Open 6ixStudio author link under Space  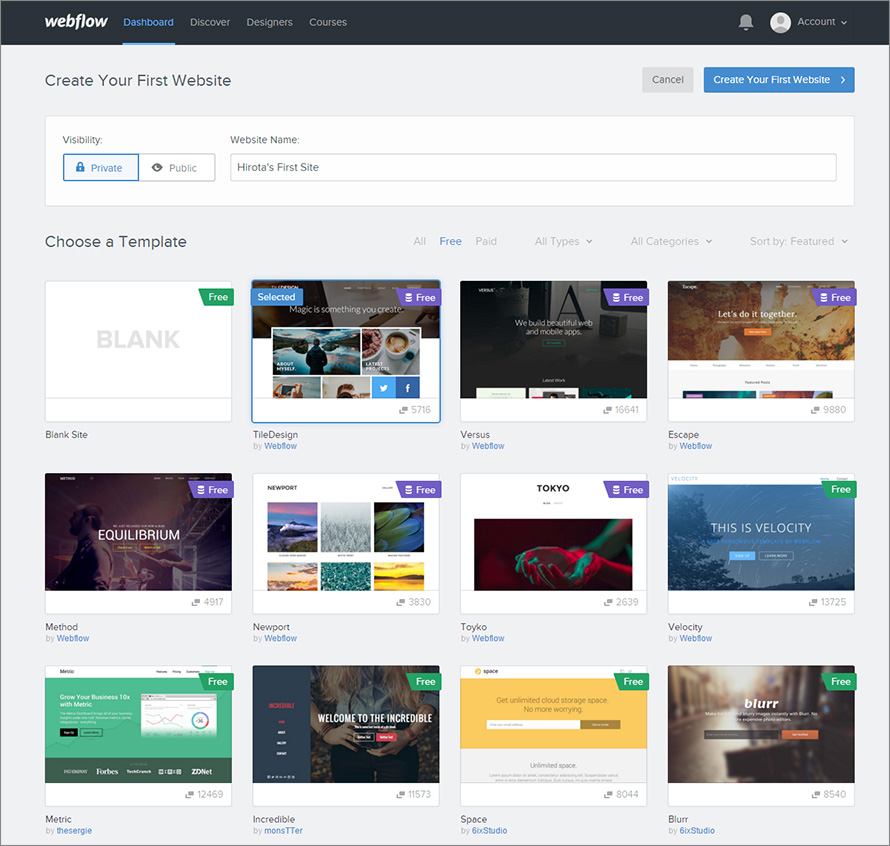489,831
